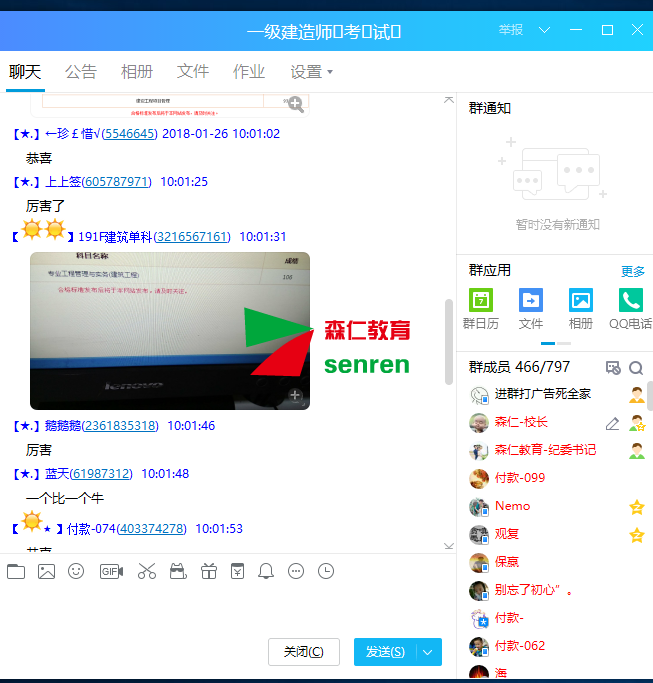Open the emoji smiley picker
653x683 pixels.
click(x=76, y=571)
